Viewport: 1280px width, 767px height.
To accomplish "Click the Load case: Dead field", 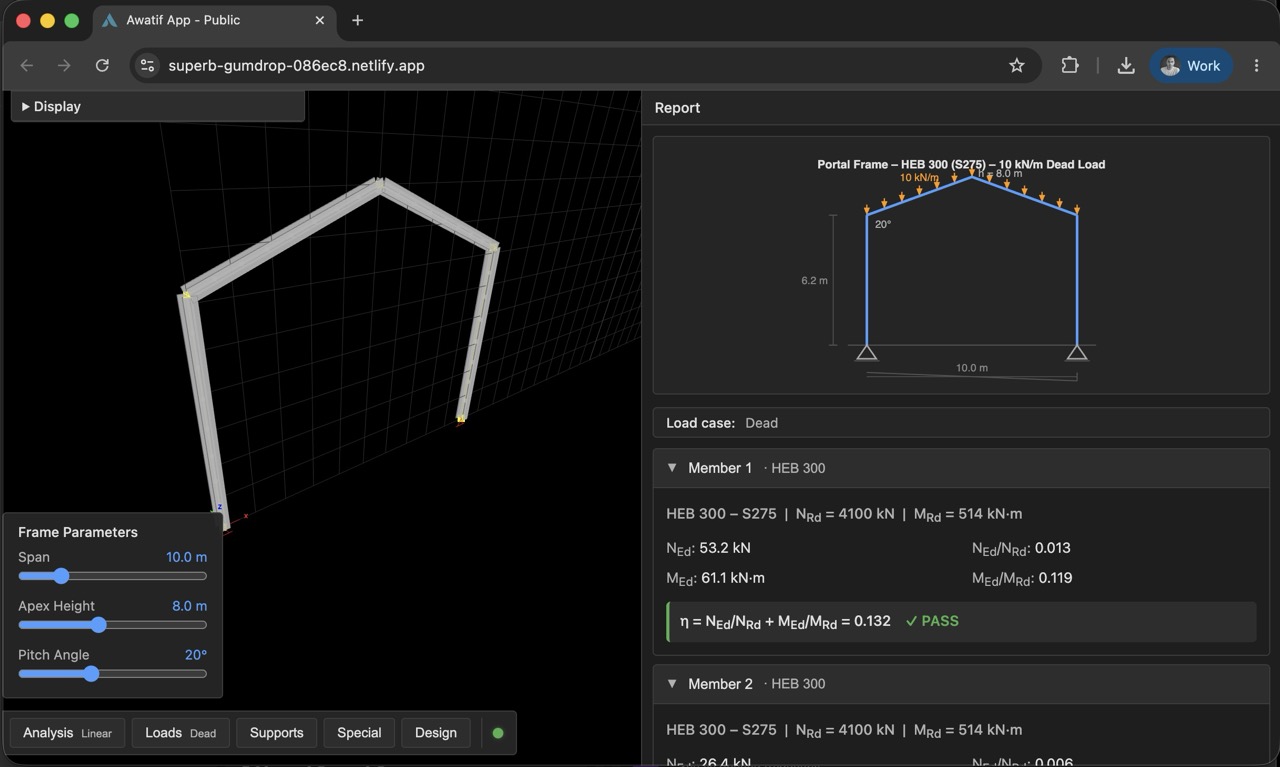I will pos(961,423).
